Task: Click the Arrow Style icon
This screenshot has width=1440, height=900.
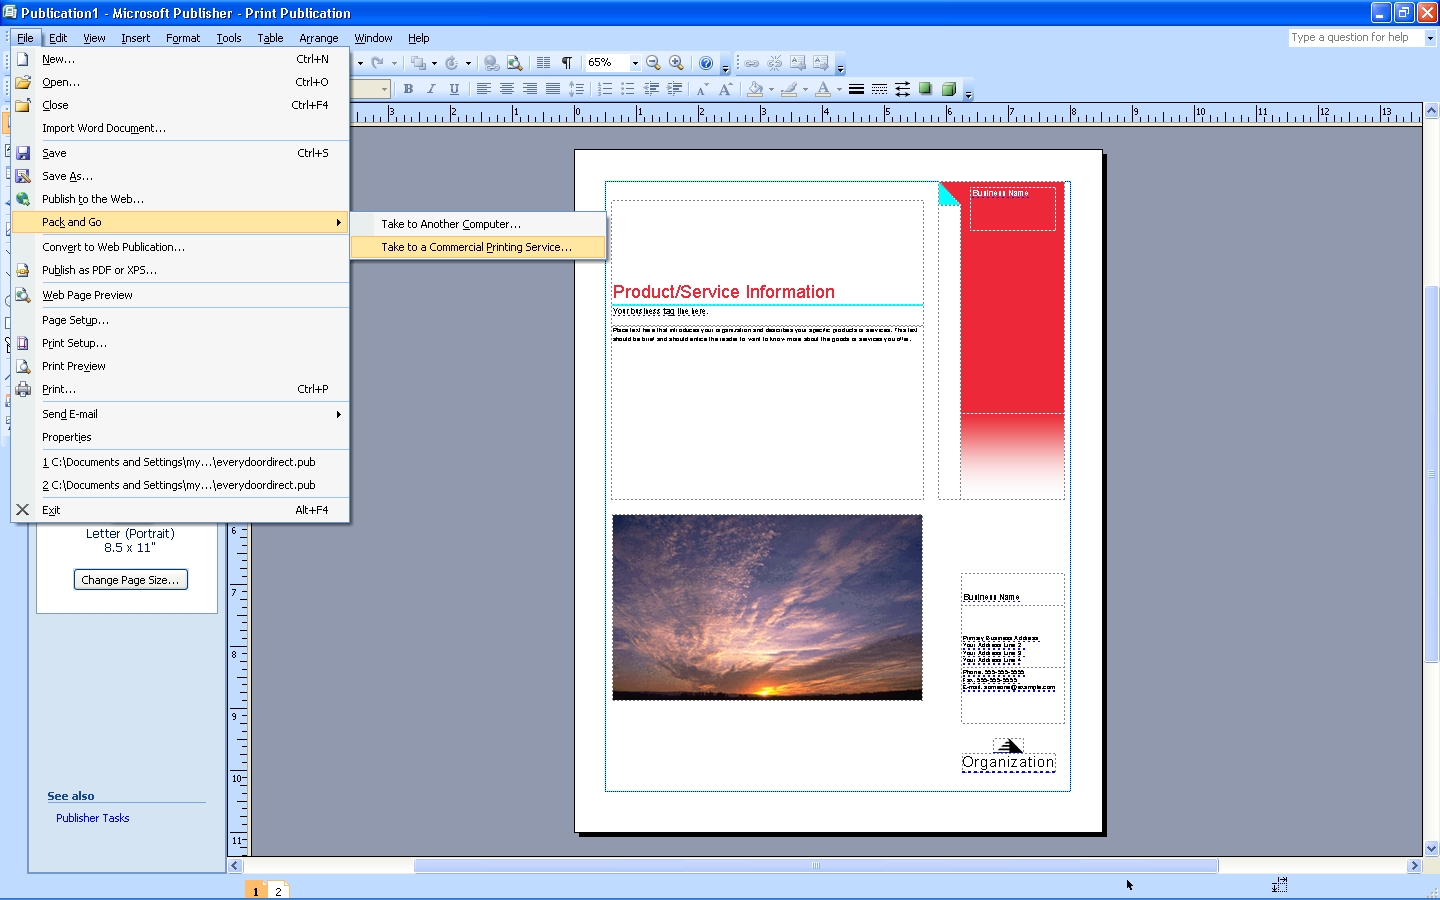Action: (x=901, y=89)
